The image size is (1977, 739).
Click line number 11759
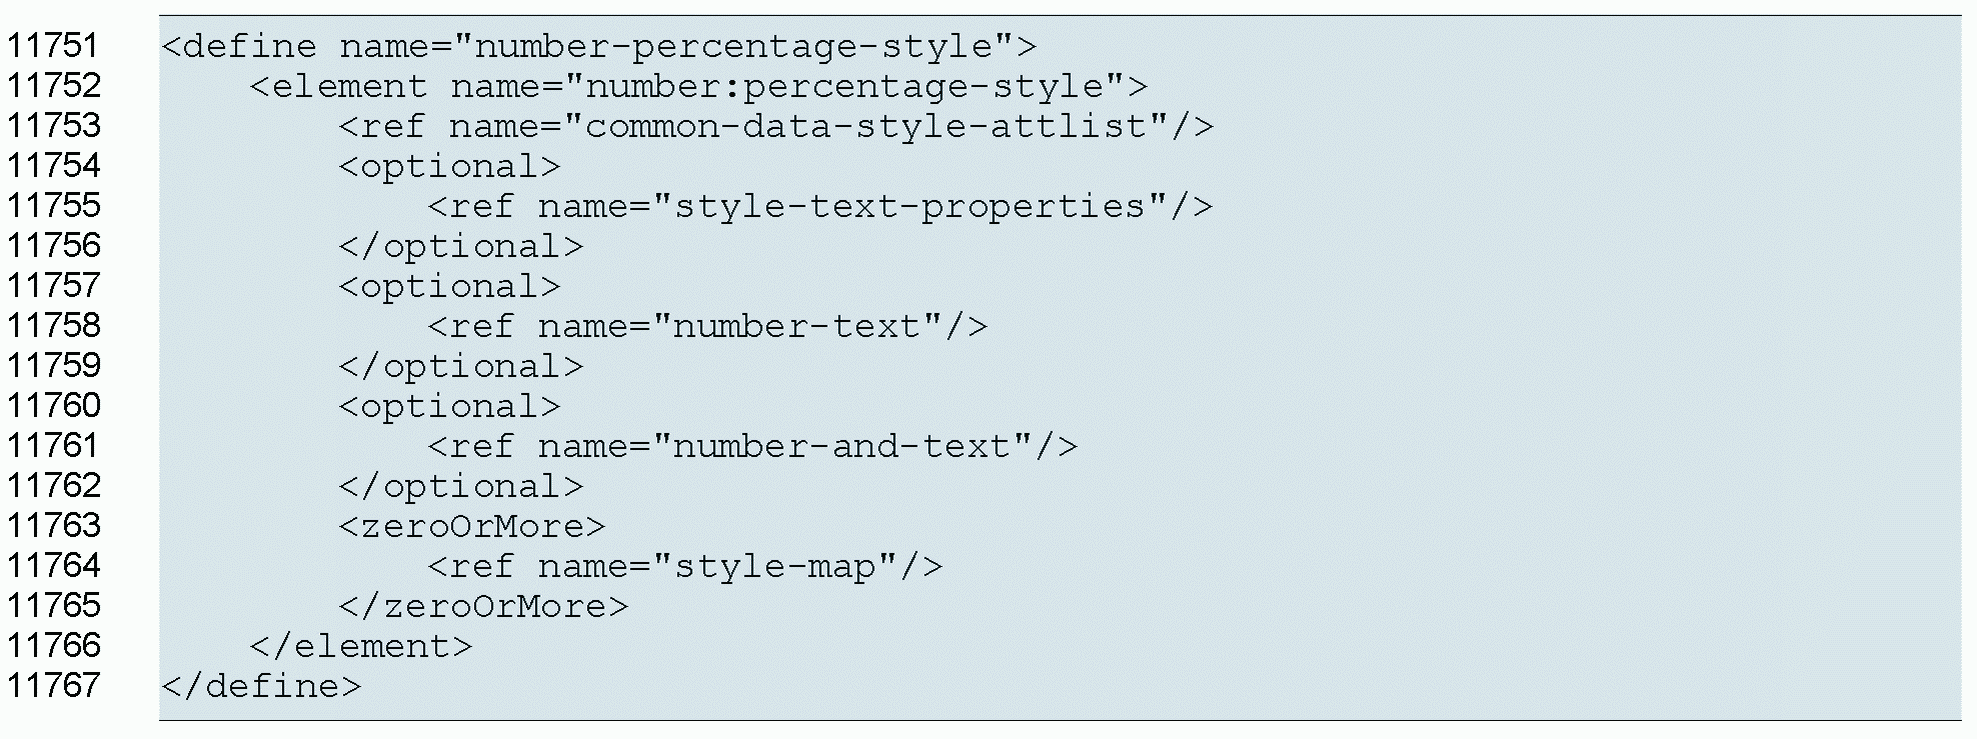(x=54, y=366)
